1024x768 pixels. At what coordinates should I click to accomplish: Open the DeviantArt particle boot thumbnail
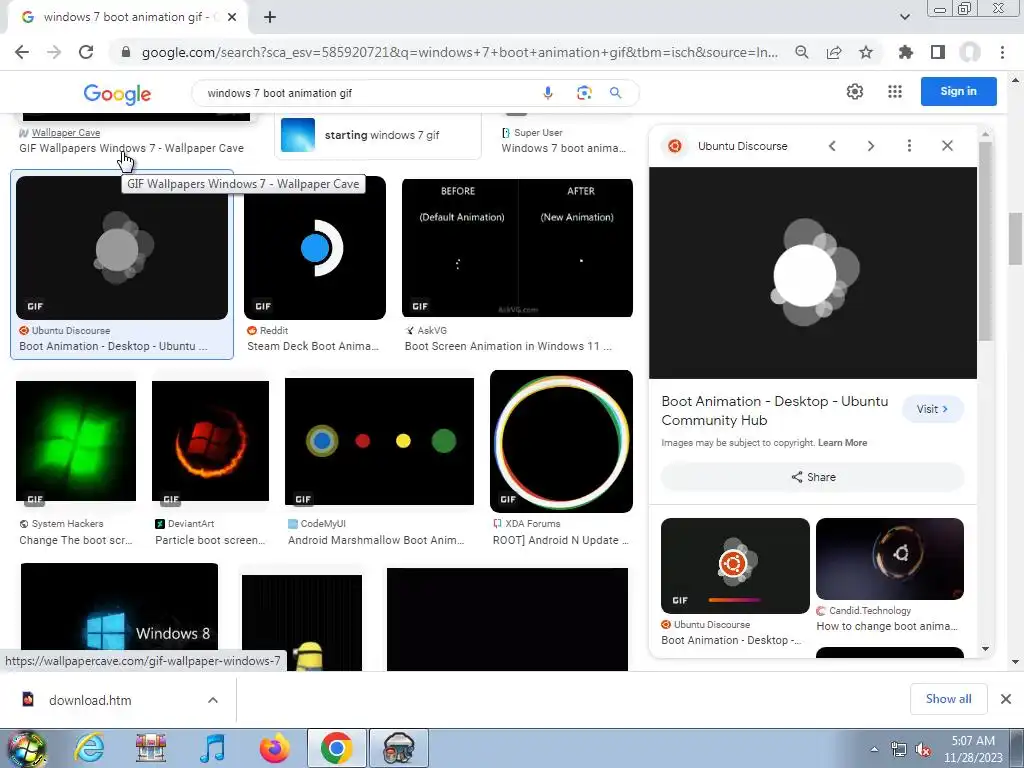coord(210,441)
